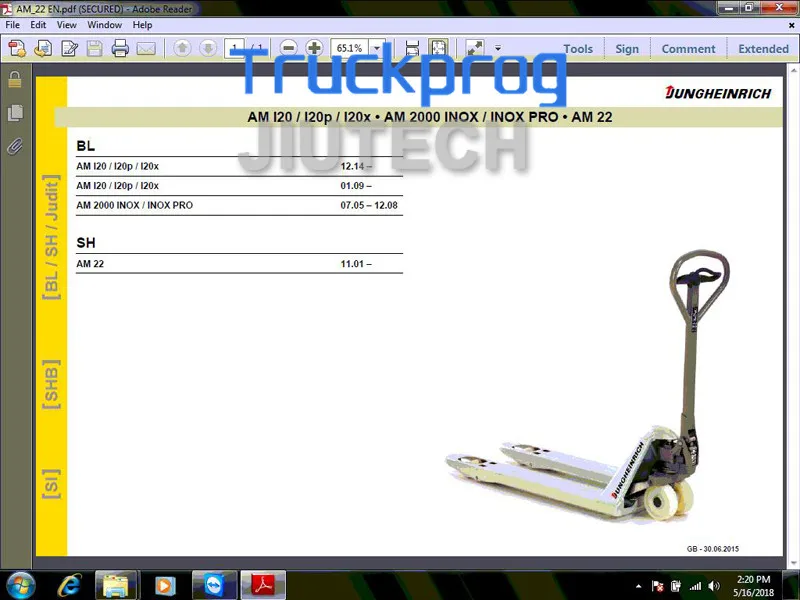Screen dimensions: 800x600
Task: Click the 65.1% zoom value field
Action: tap(349, 48)
